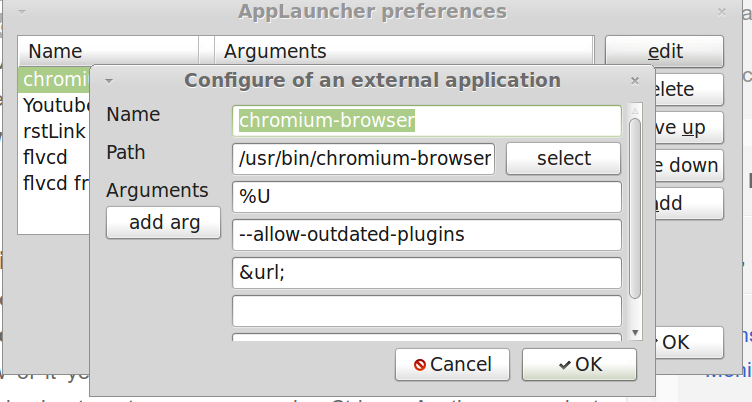Close the Configure of an external application dialog
The height and width of the screenshot is (402, 752).
point(635,81)
